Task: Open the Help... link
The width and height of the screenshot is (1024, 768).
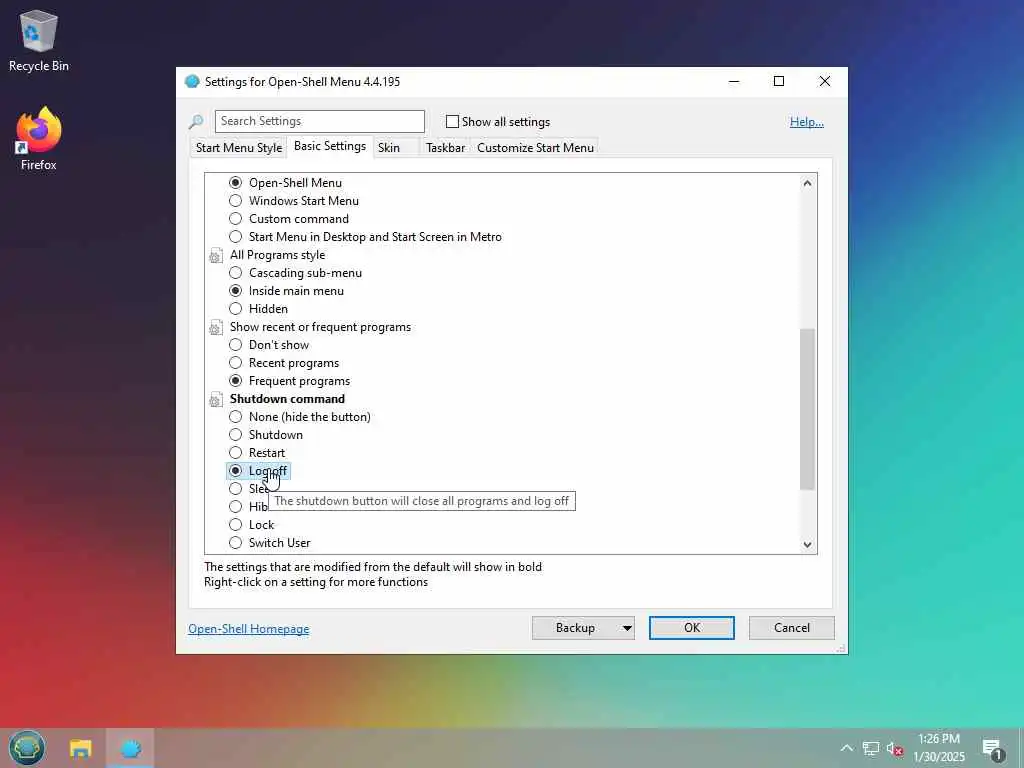Action: pos(807,122)
